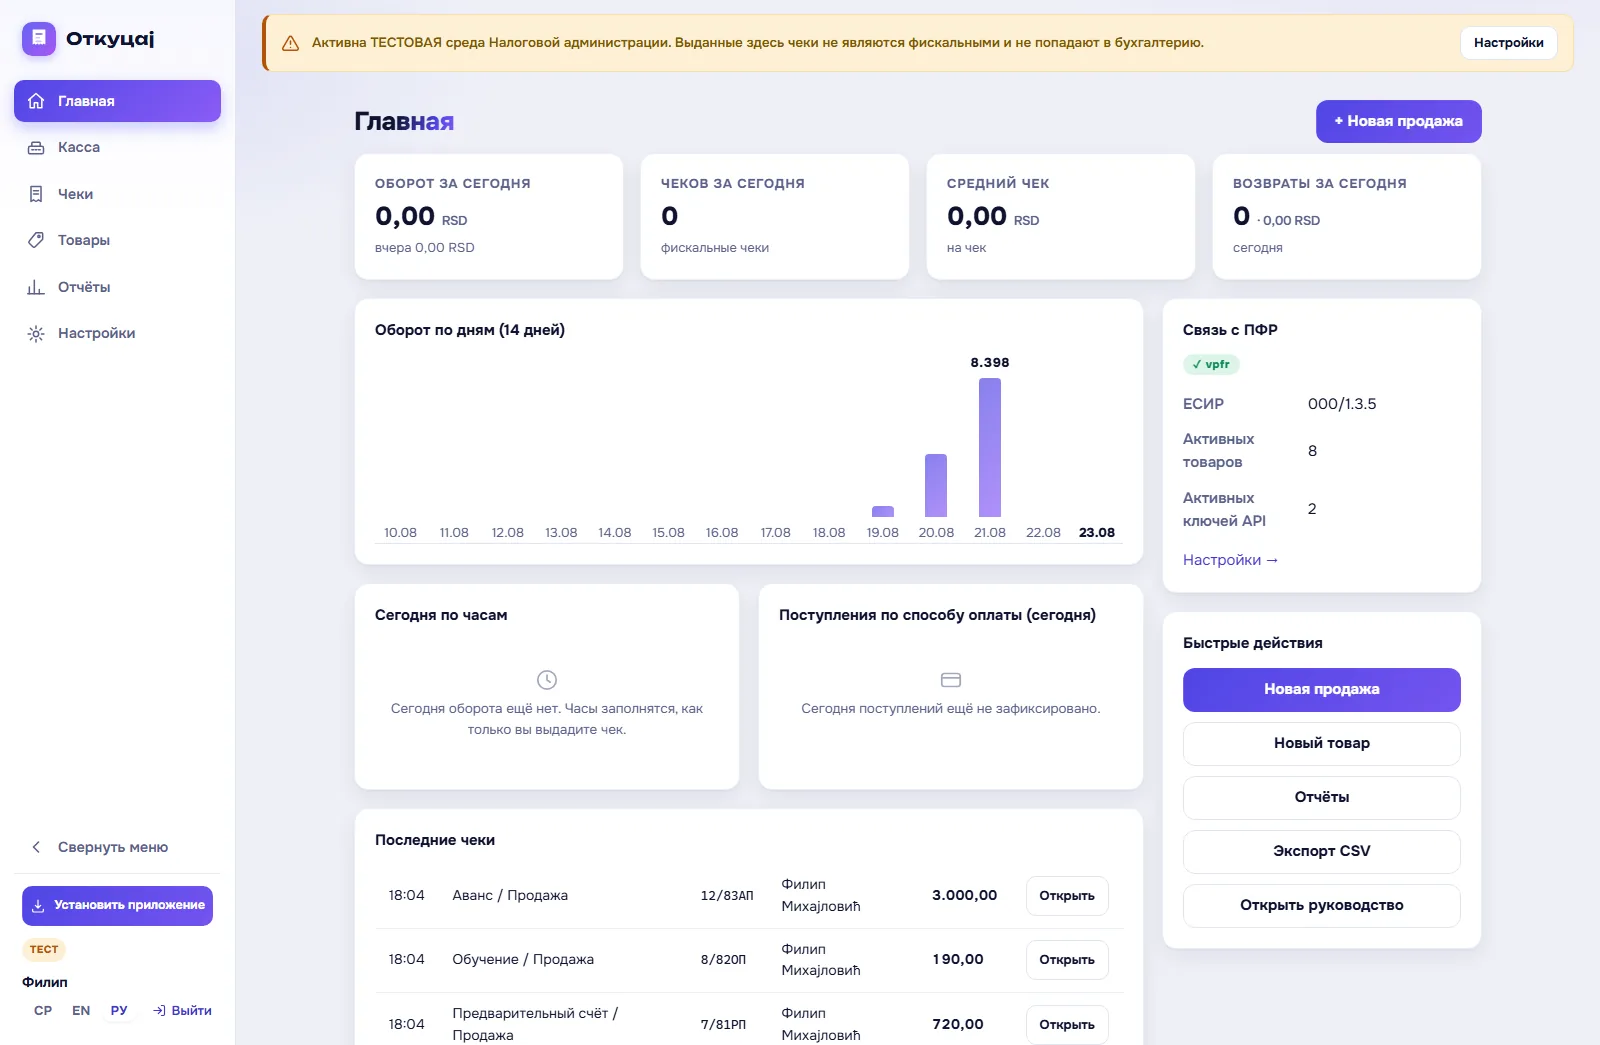
Task: Click the top + Новая продажа button
Action: click(1398, 121)
